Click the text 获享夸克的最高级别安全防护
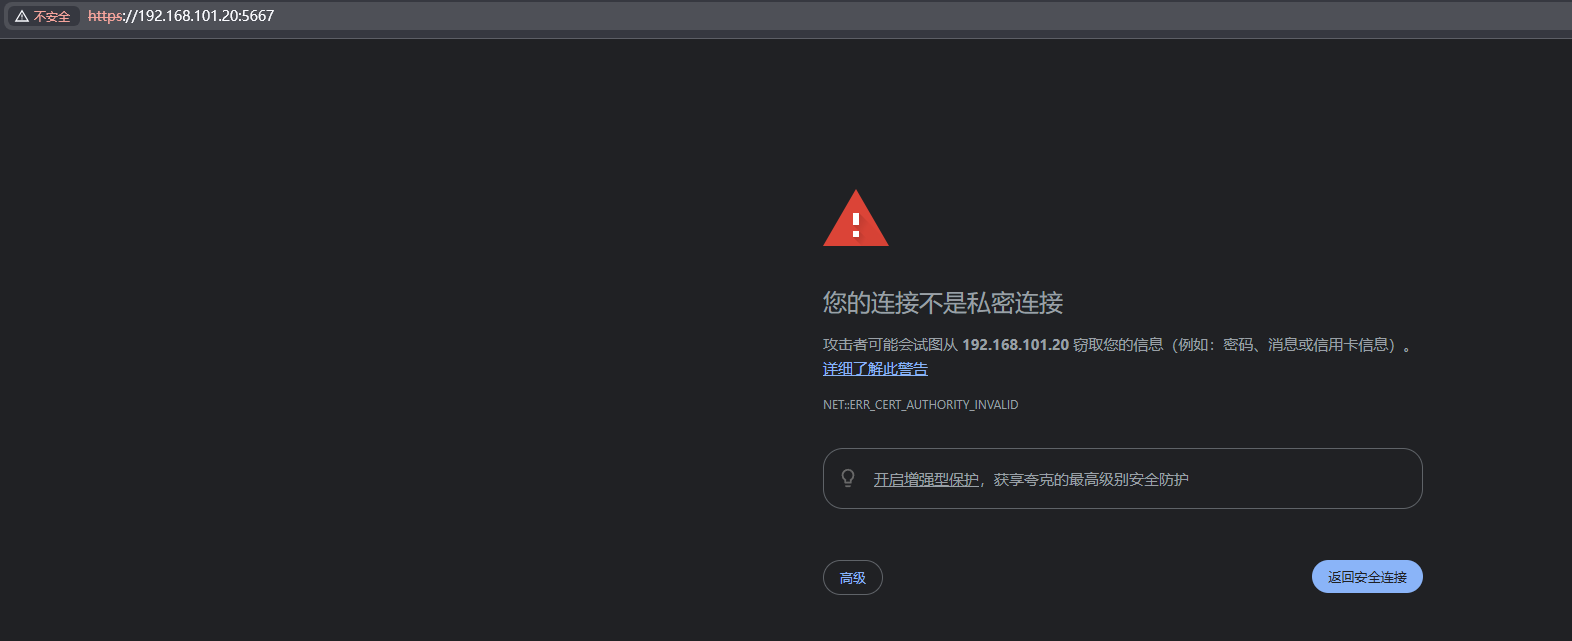Screen dimensions: 1572x641 tap(1091, 480)
